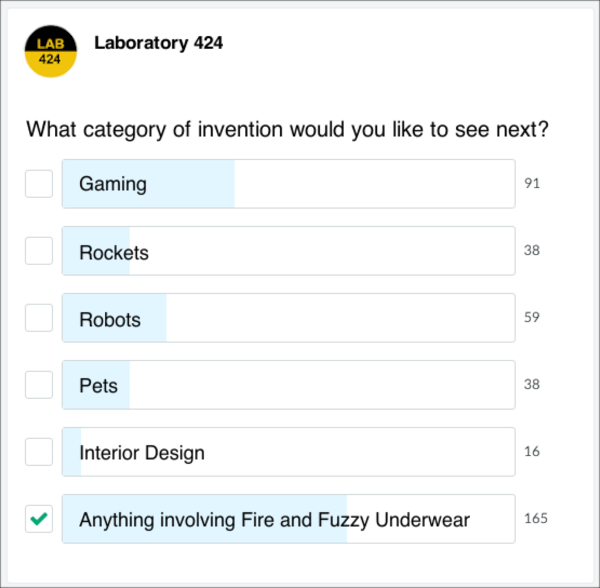The width and height of the screenshot is (600, 588).
Task: Click the Rockets vote count beside its bar
Action: coord(532,251)
